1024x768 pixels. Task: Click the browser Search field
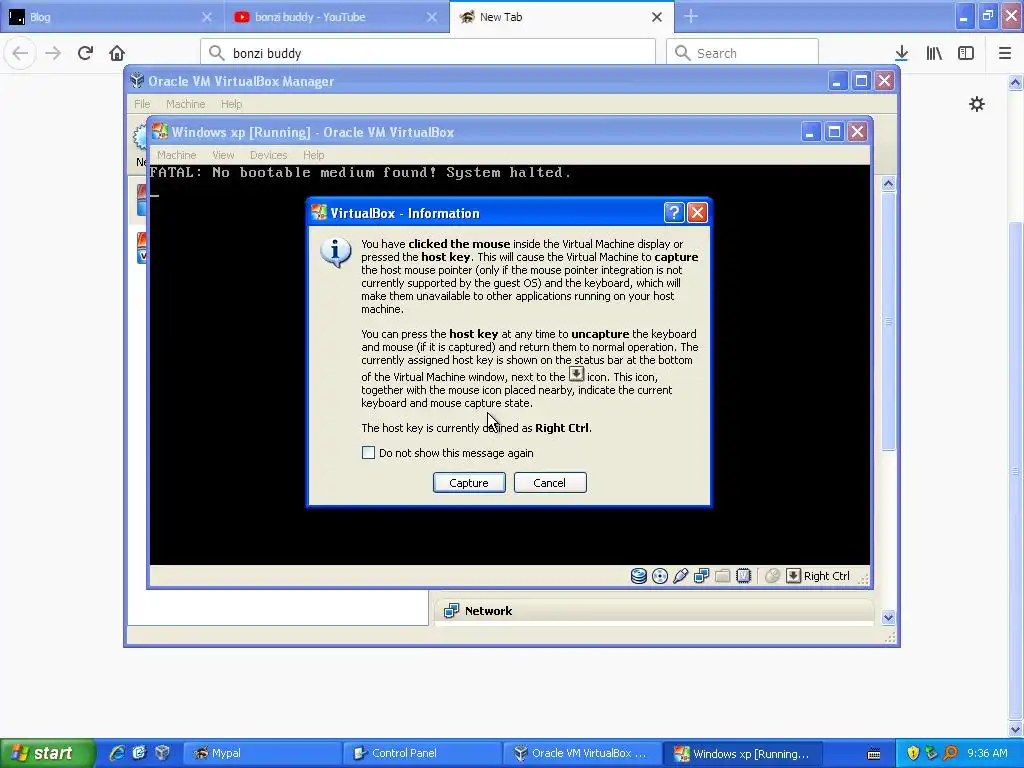pyautogui.click(x=742, y=53)
